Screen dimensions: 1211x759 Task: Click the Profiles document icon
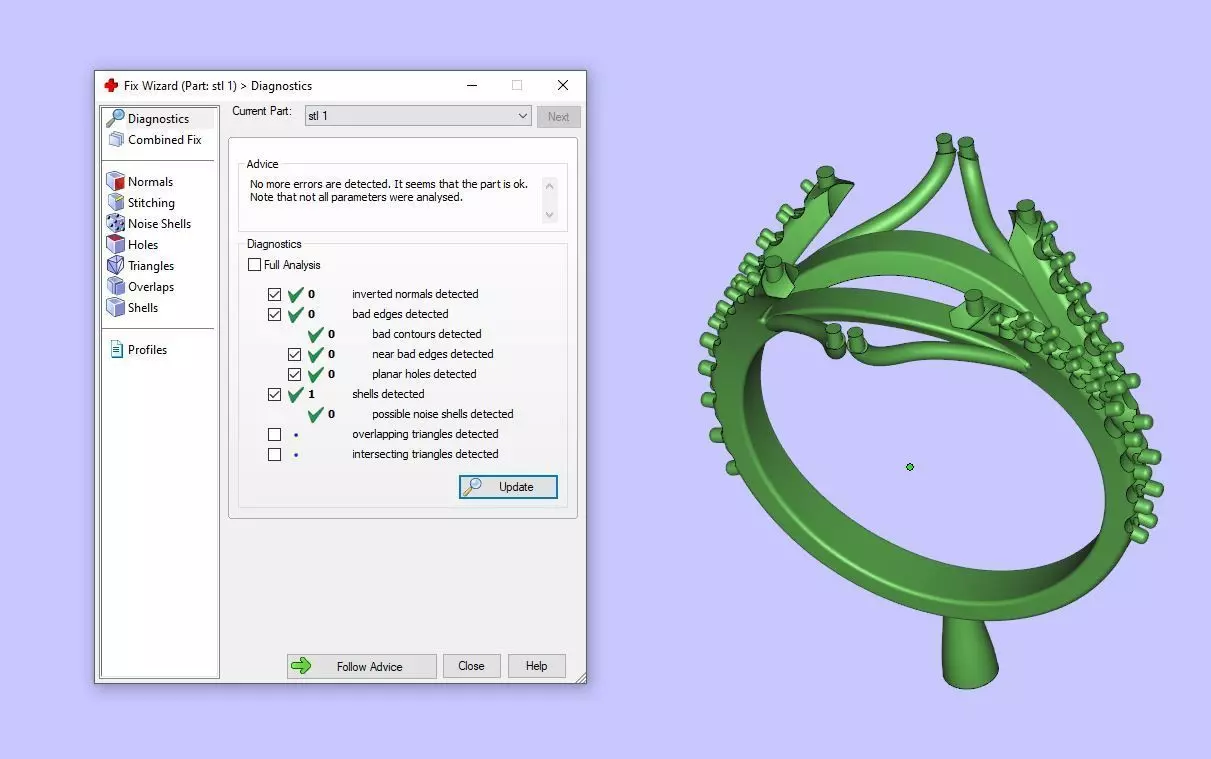[x=116, y=350]
